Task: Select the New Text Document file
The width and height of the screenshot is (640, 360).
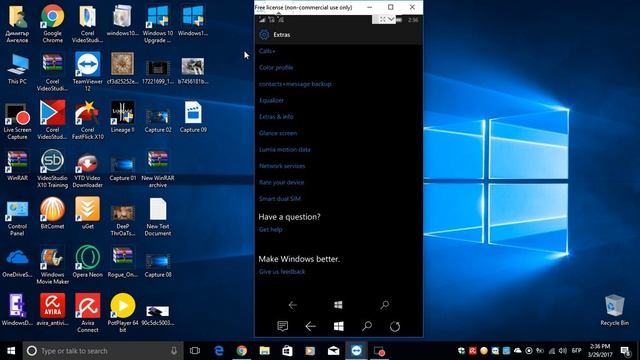Action: [158, 217]
